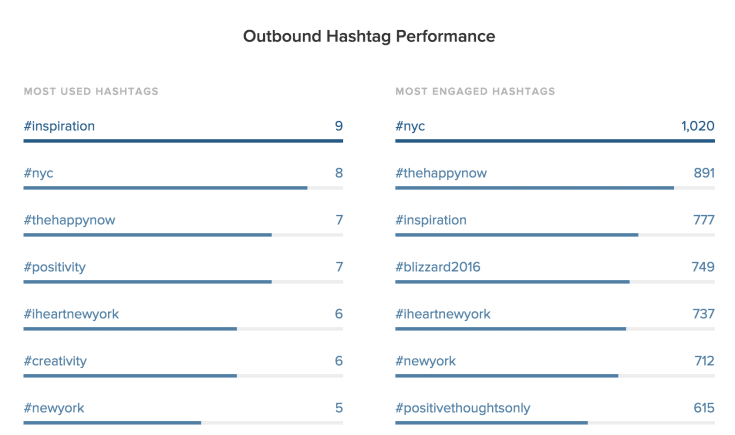Click #iheartnewyork in Most Engaged Hashtags
Screen dimensions: 735x435
click(443, 314)
